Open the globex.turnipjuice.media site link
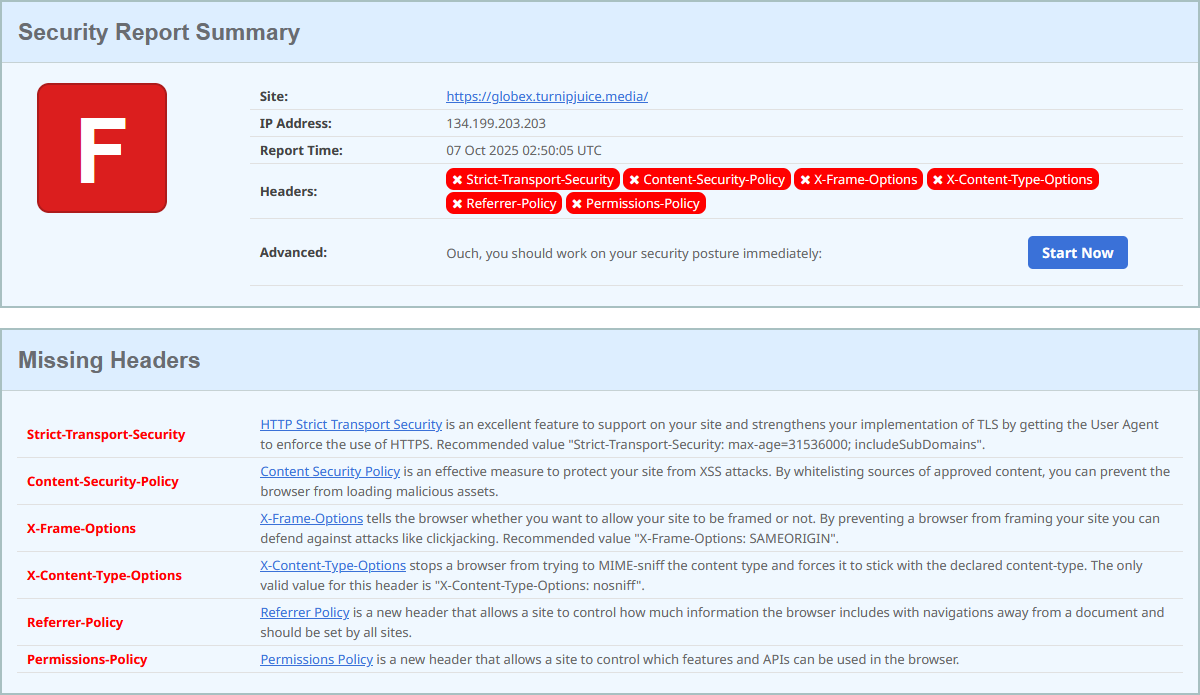The image size is (1200, 695). coord(547,97)
